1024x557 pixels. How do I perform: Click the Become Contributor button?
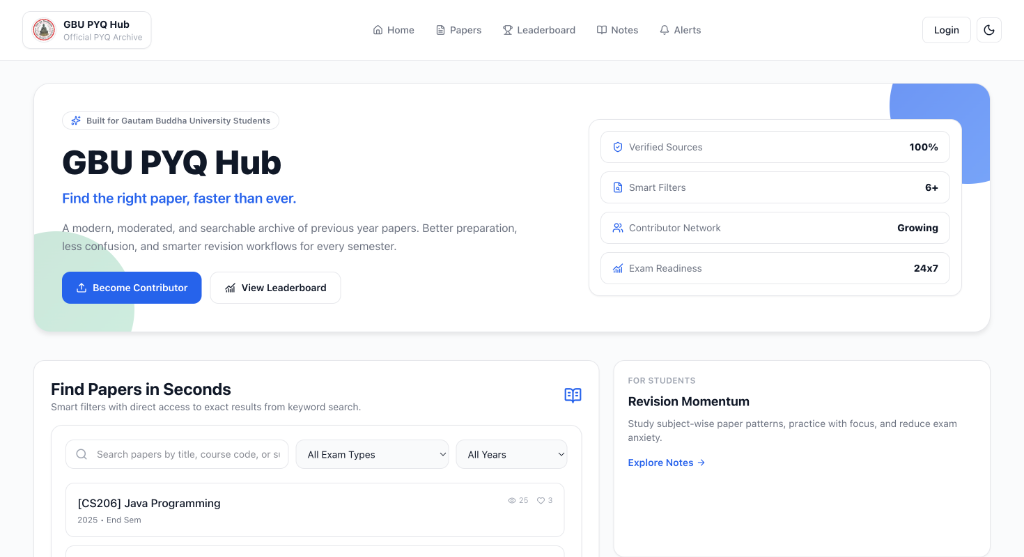131,288
